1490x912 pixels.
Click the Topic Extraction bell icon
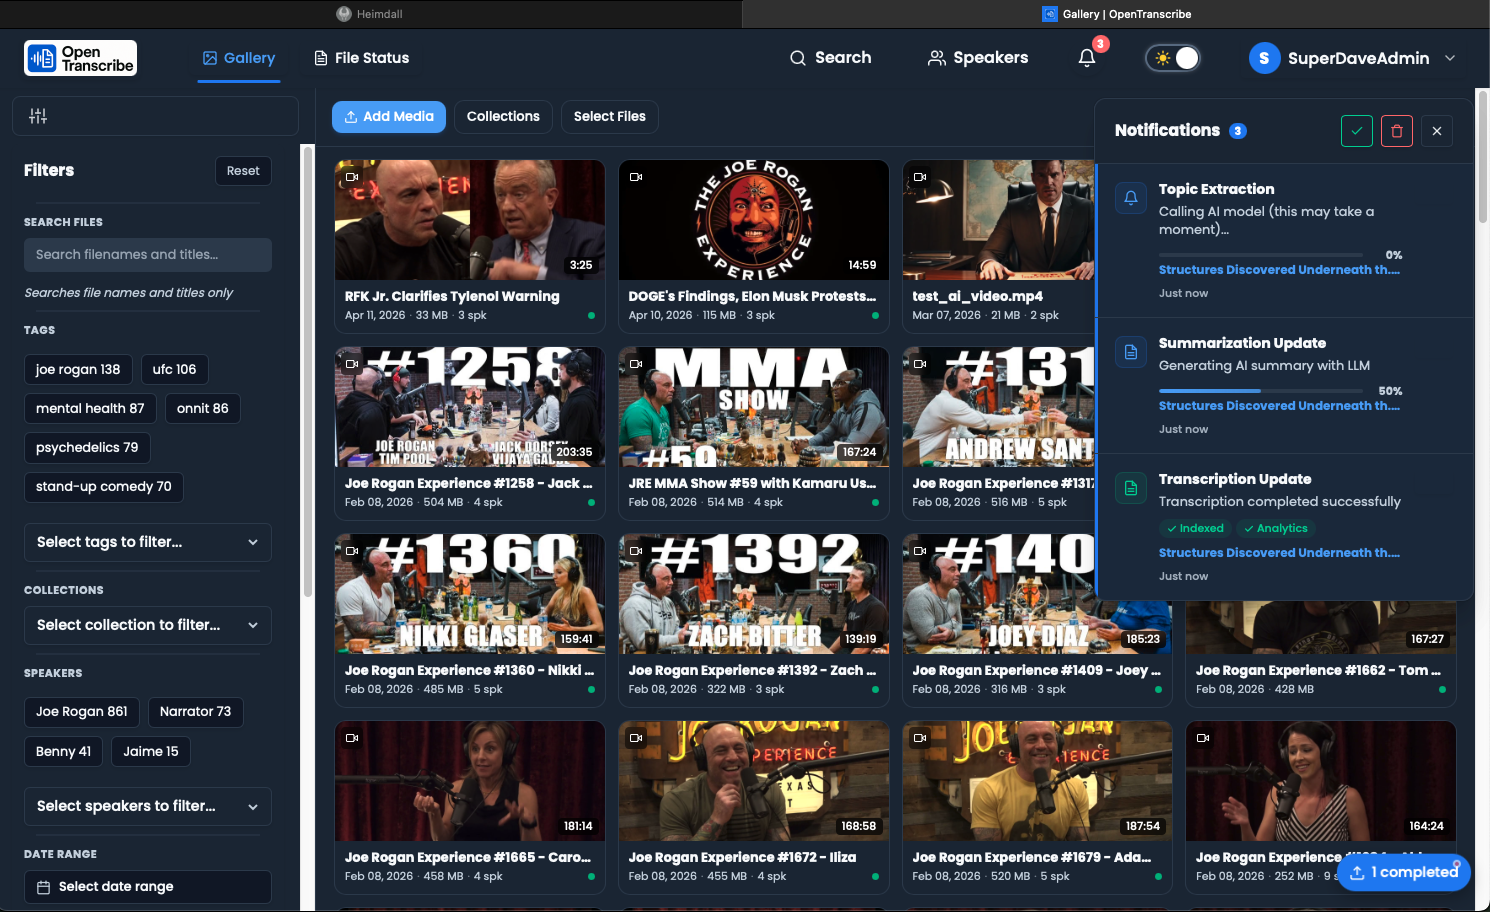coord(1131,198)
